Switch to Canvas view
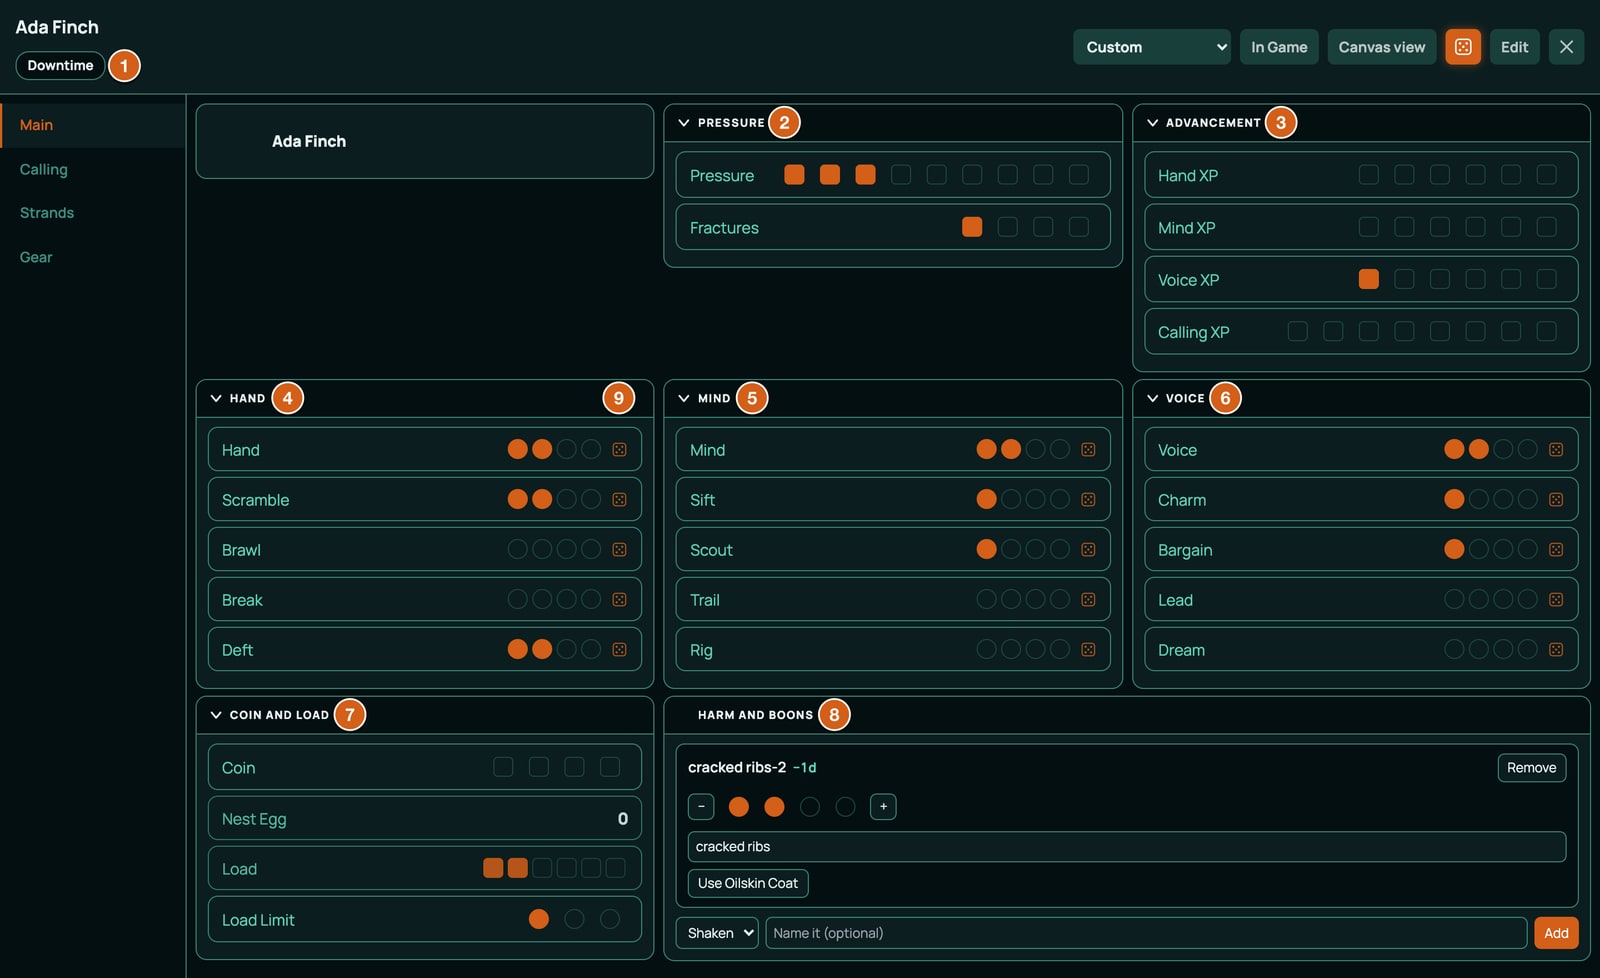This screenshot has width=1600, height=978. [1382, 47]
